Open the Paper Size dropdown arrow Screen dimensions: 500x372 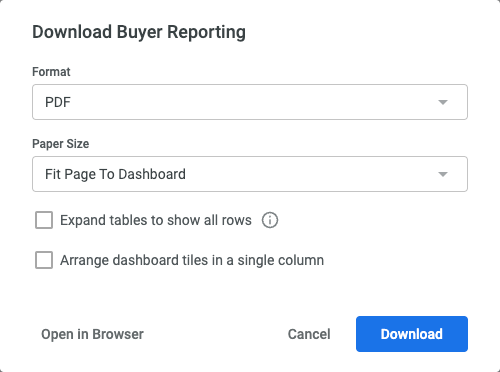[443, 174]
